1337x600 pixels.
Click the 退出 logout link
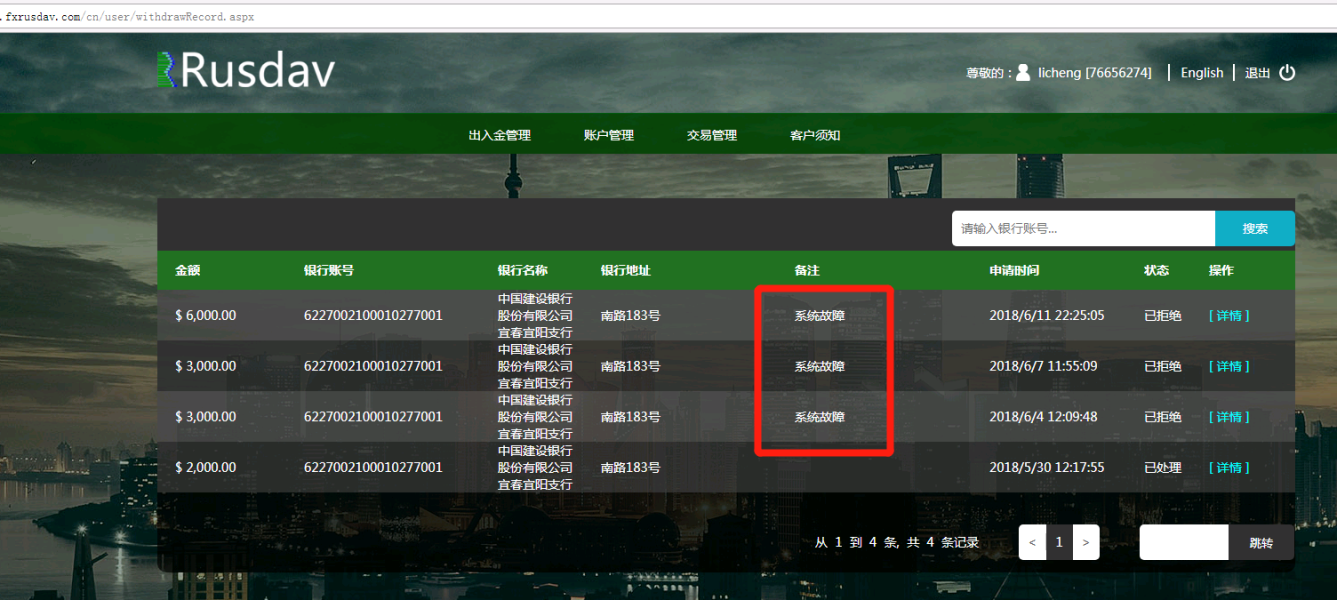(x=1257, y=73)
